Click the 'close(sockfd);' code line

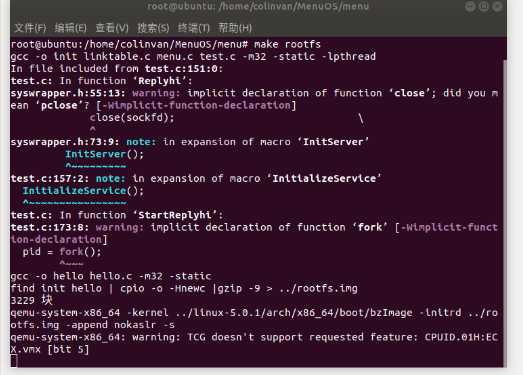(x=132, y=117)
